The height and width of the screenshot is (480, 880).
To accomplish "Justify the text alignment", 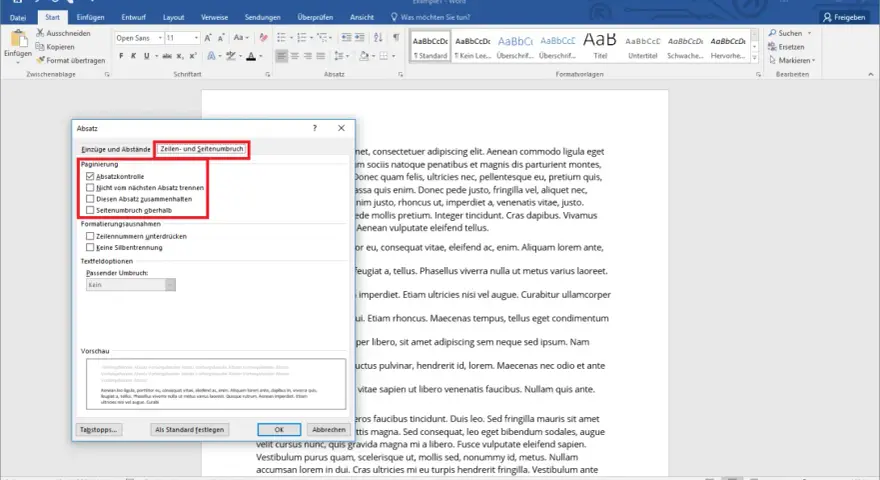I will pyautogui.click(x=320, y=56).
